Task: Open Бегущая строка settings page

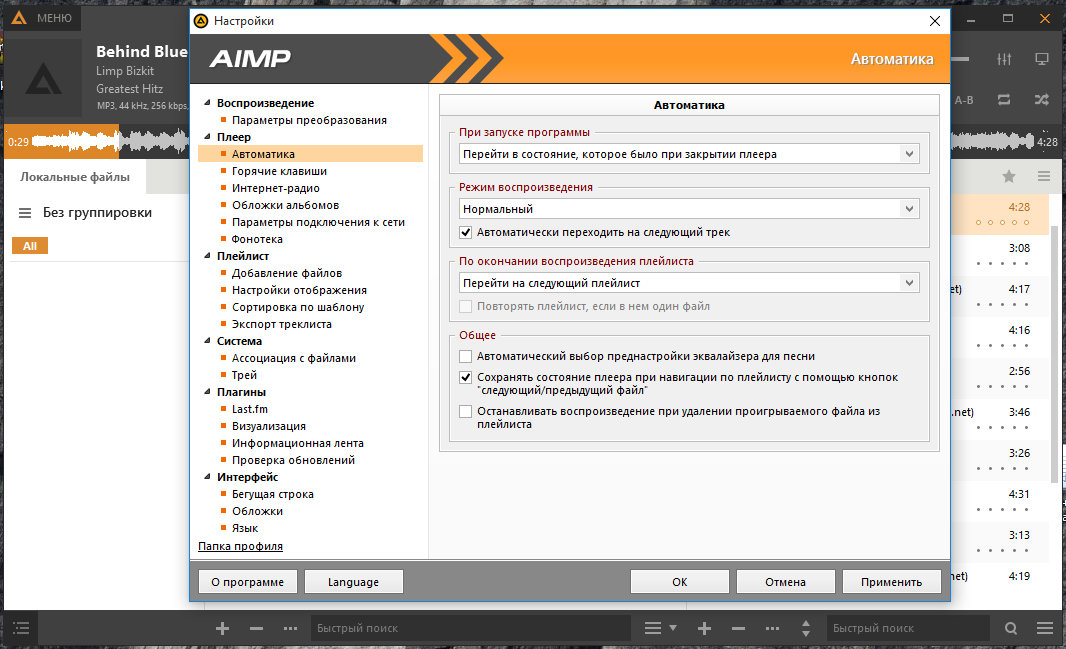Action: 273,494
